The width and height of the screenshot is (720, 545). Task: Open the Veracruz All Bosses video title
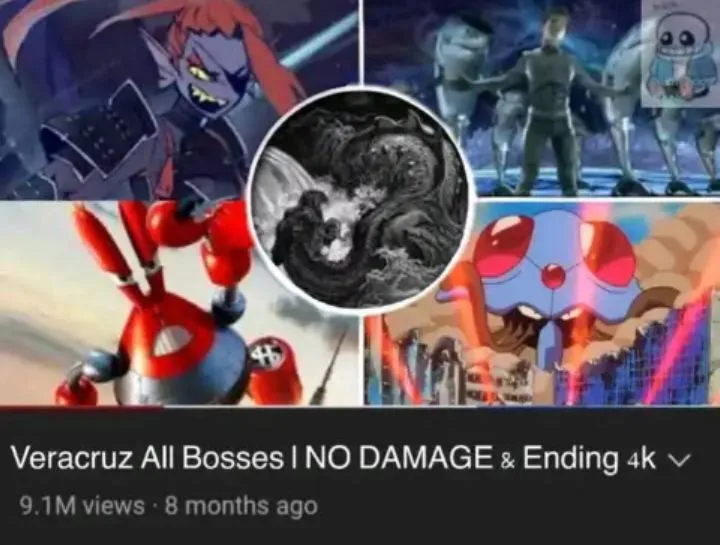(x=333, y=458)
